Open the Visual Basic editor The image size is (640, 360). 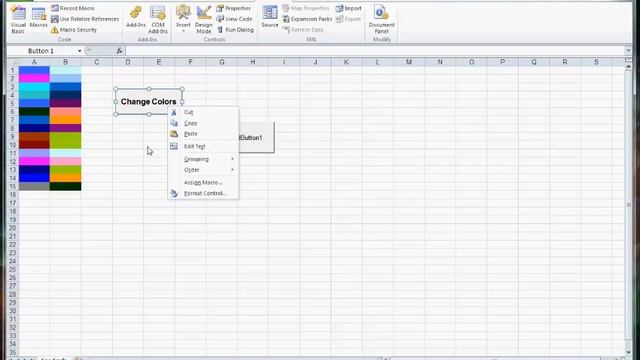point(18,20)
